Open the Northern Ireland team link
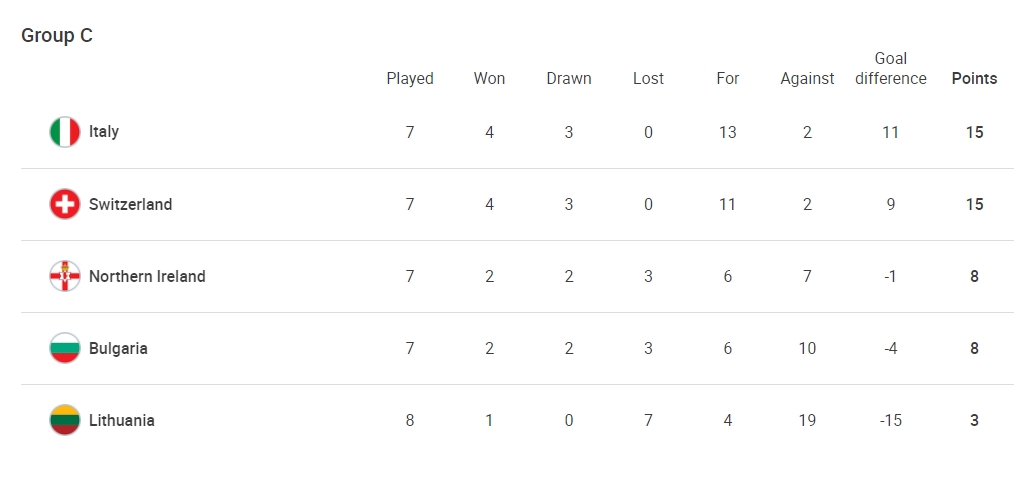Screen dimensions: 1036x478 pyautogui.click(x=147, y=276)
